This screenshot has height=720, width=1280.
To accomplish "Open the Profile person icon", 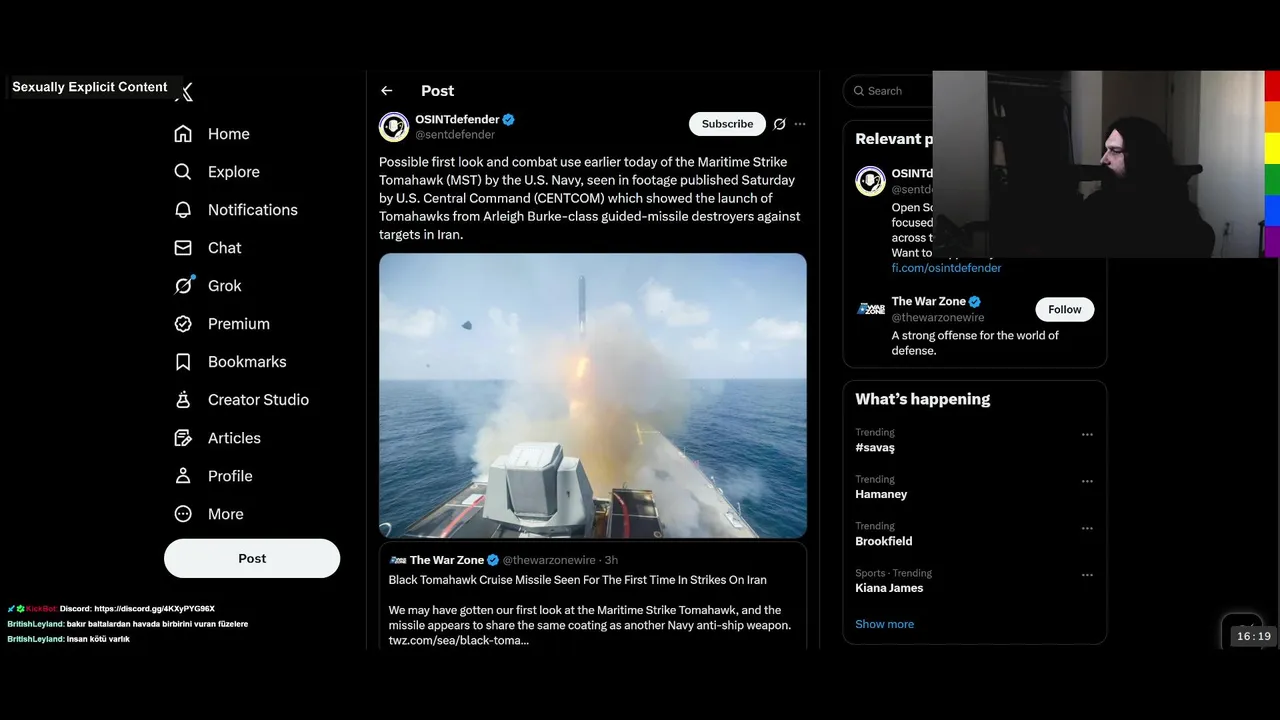I will [x=183, y=476].
